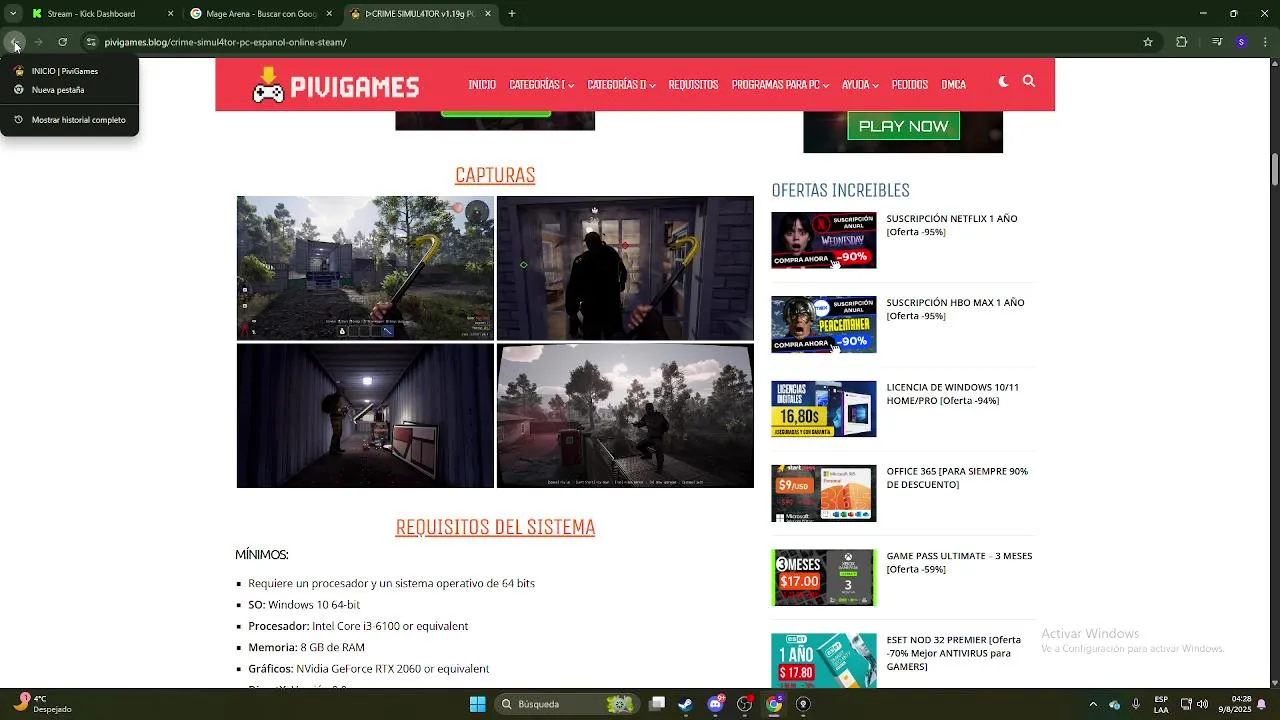Expand the first CATEGORÍAS menu

point(541,85)
